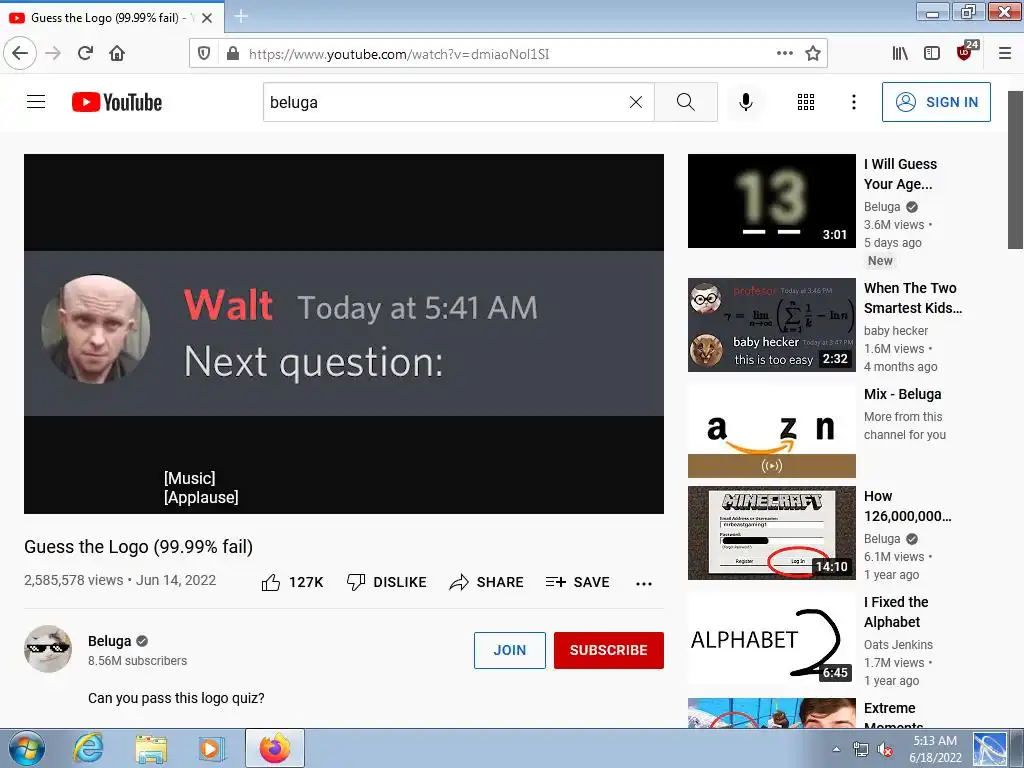The image size is (1024, 768).
Task: Click the Firefox taskbar button
Action: (275, 748)
